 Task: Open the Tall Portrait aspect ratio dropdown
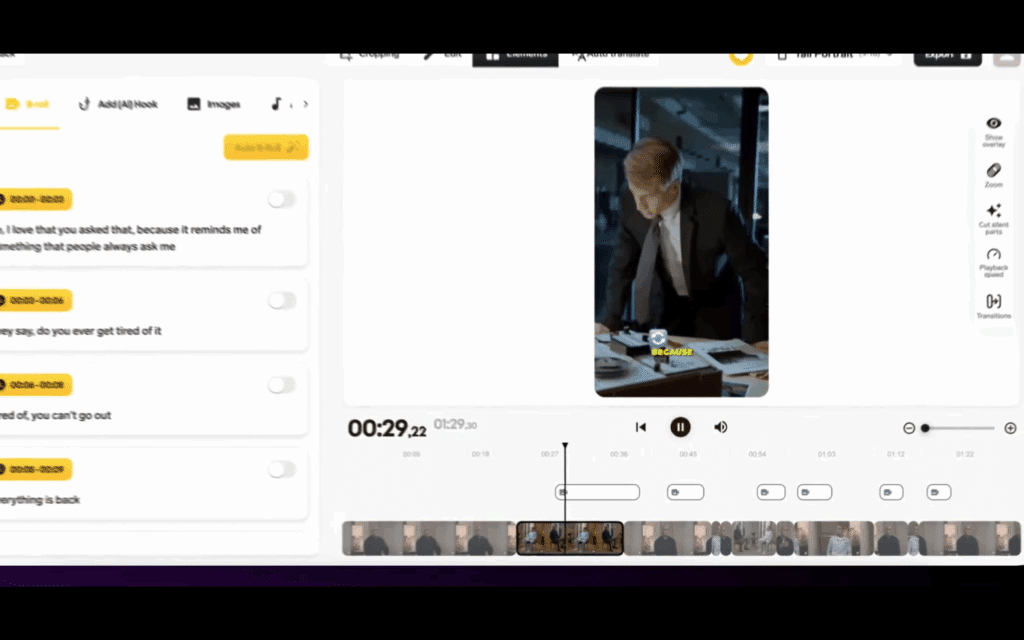(836, 57)
